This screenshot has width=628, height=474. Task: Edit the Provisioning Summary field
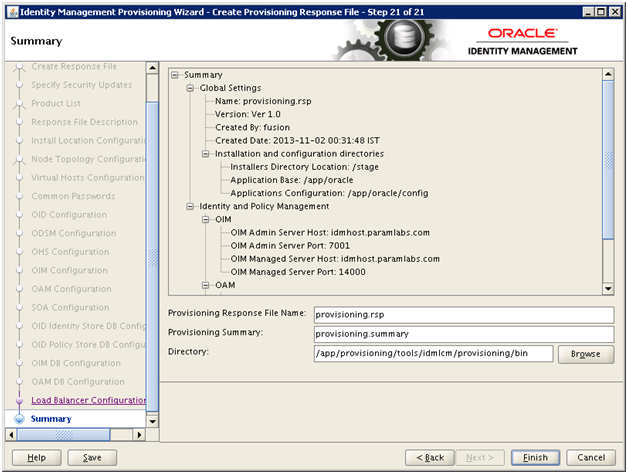pyautogui.click(x=464, y=334)
